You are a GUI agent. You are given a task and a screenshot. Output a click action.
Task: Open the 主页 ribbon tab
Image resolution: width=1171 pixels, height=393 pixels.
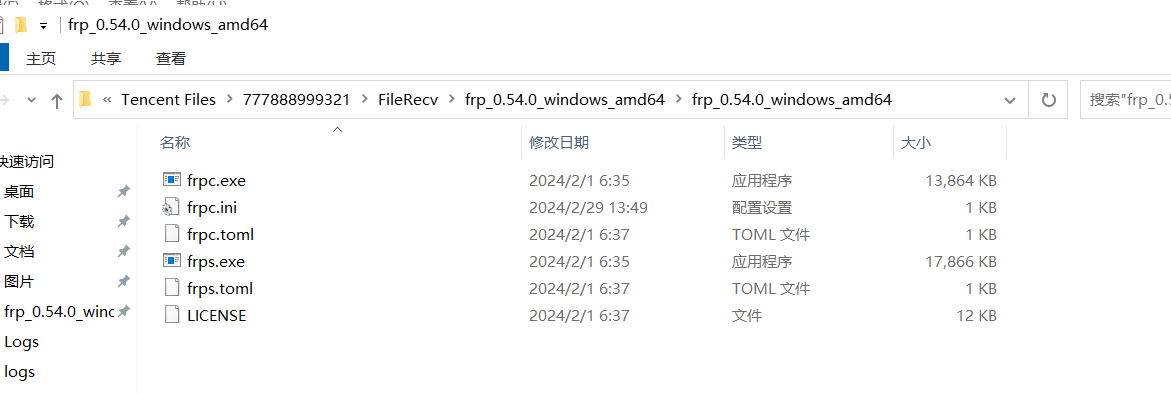point(41,58)
